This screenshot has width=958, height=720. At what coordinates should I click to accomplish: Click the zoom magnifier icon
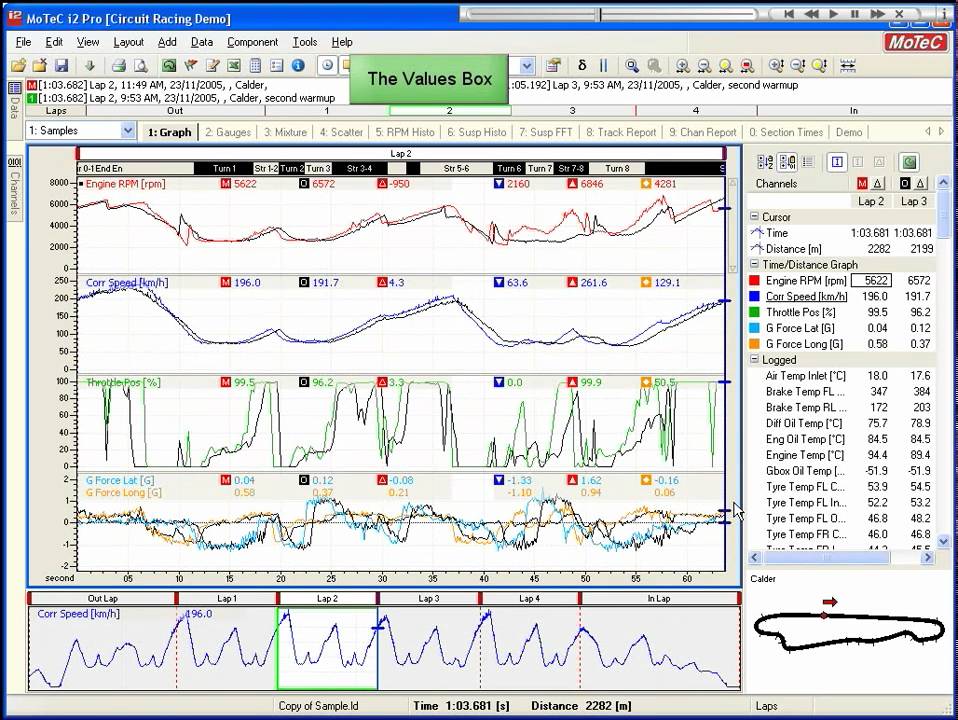pyautogui.click(x=632, y=65)
